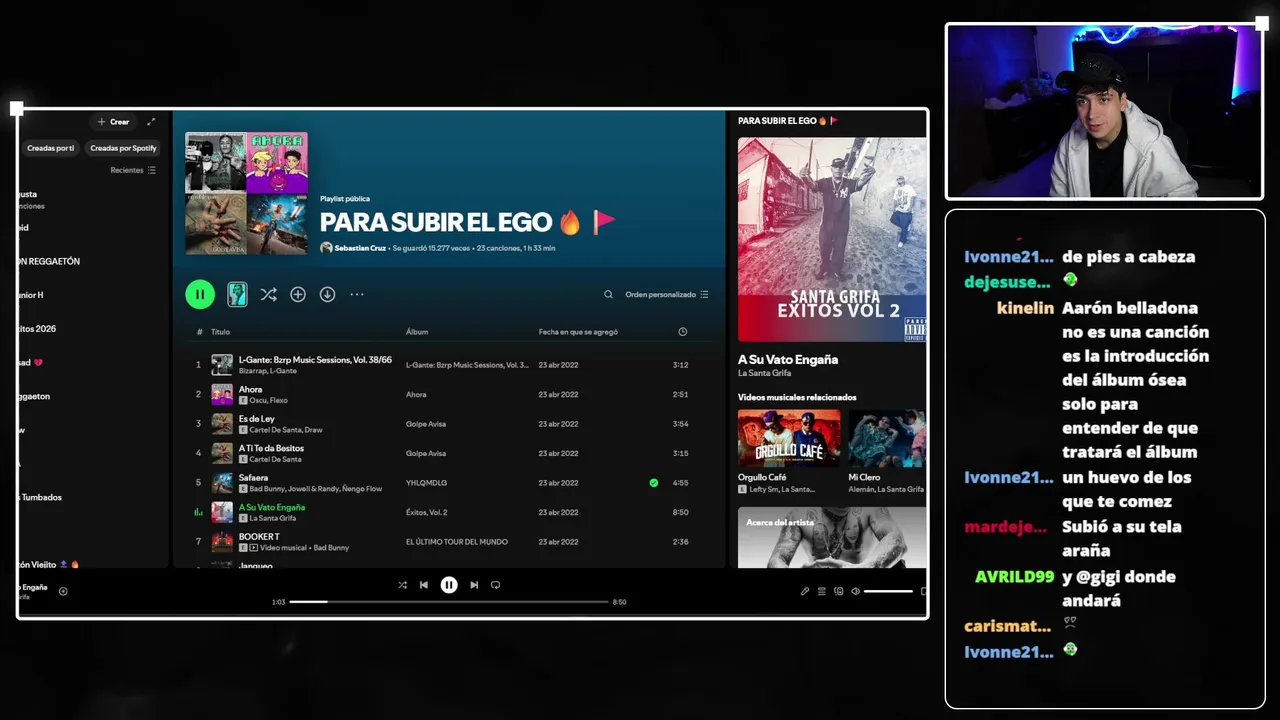The image size is (1280, 720).
Task: Skip to the next track
Action: click(474, 585)
